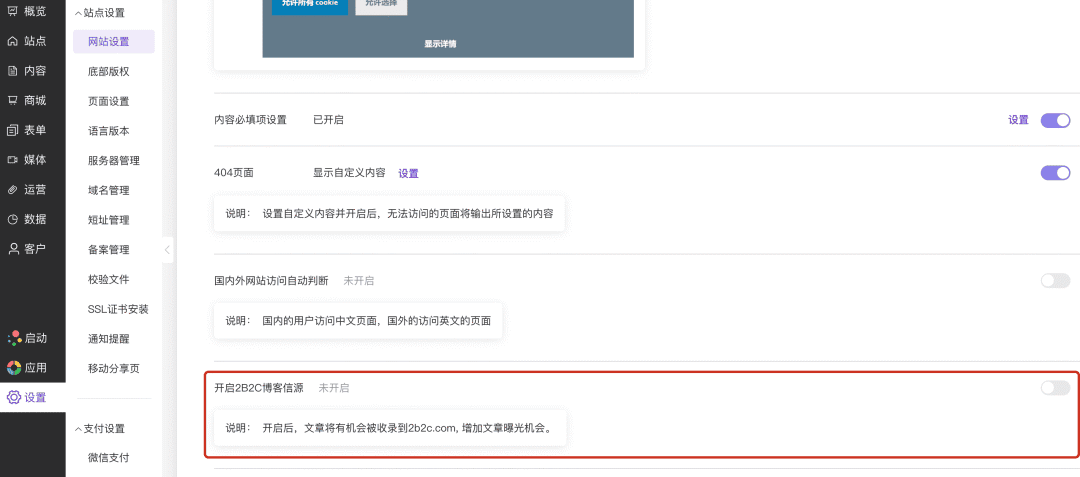Click the 数据 pie chart icon

12,220
